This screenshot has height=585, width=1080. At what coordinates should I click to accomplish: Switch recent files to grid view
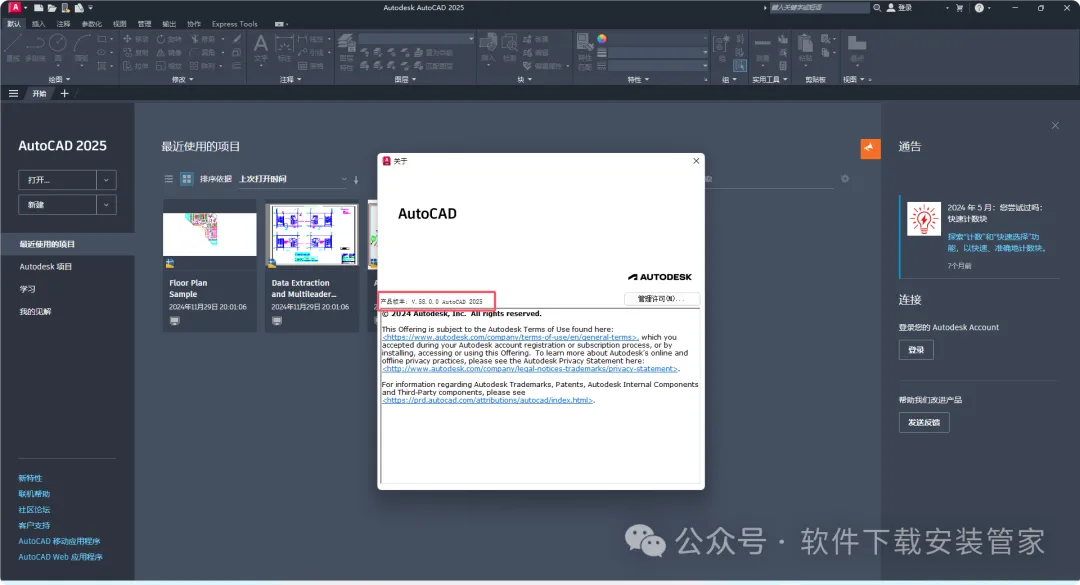pyautogui.click(x=187, y=179)
